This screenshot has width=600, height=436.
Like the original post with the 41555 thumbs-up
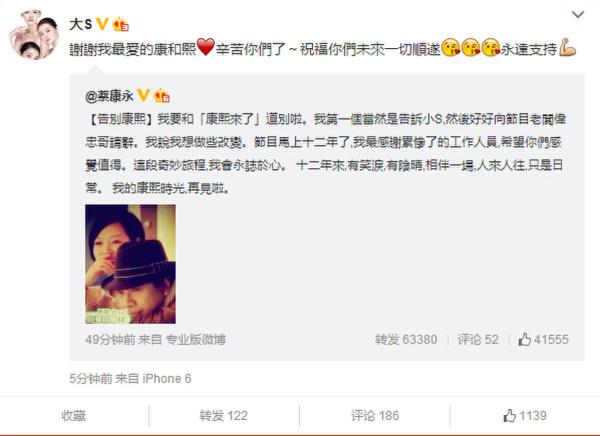coord(543,340)
